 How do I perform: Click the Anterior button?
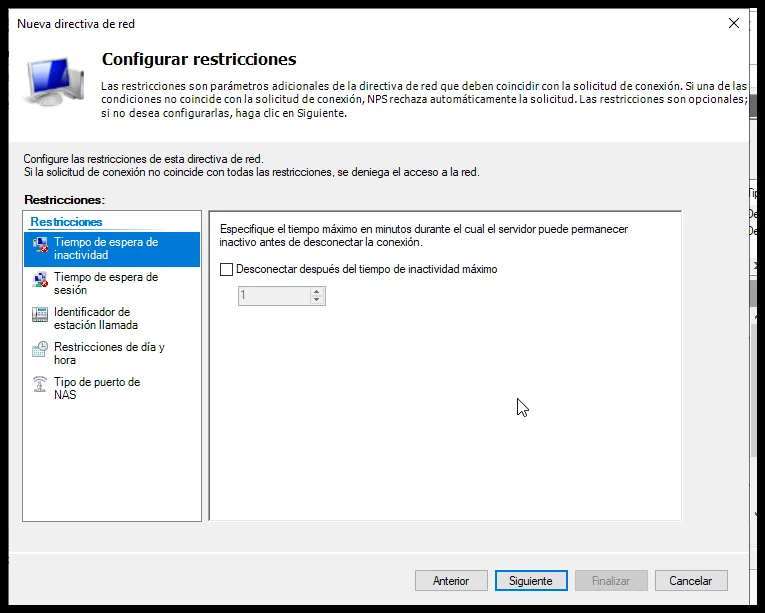451,581
